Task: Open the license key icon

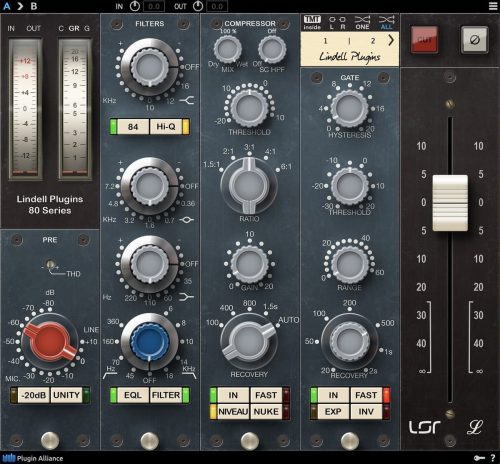Action: (x=479, y=458)
